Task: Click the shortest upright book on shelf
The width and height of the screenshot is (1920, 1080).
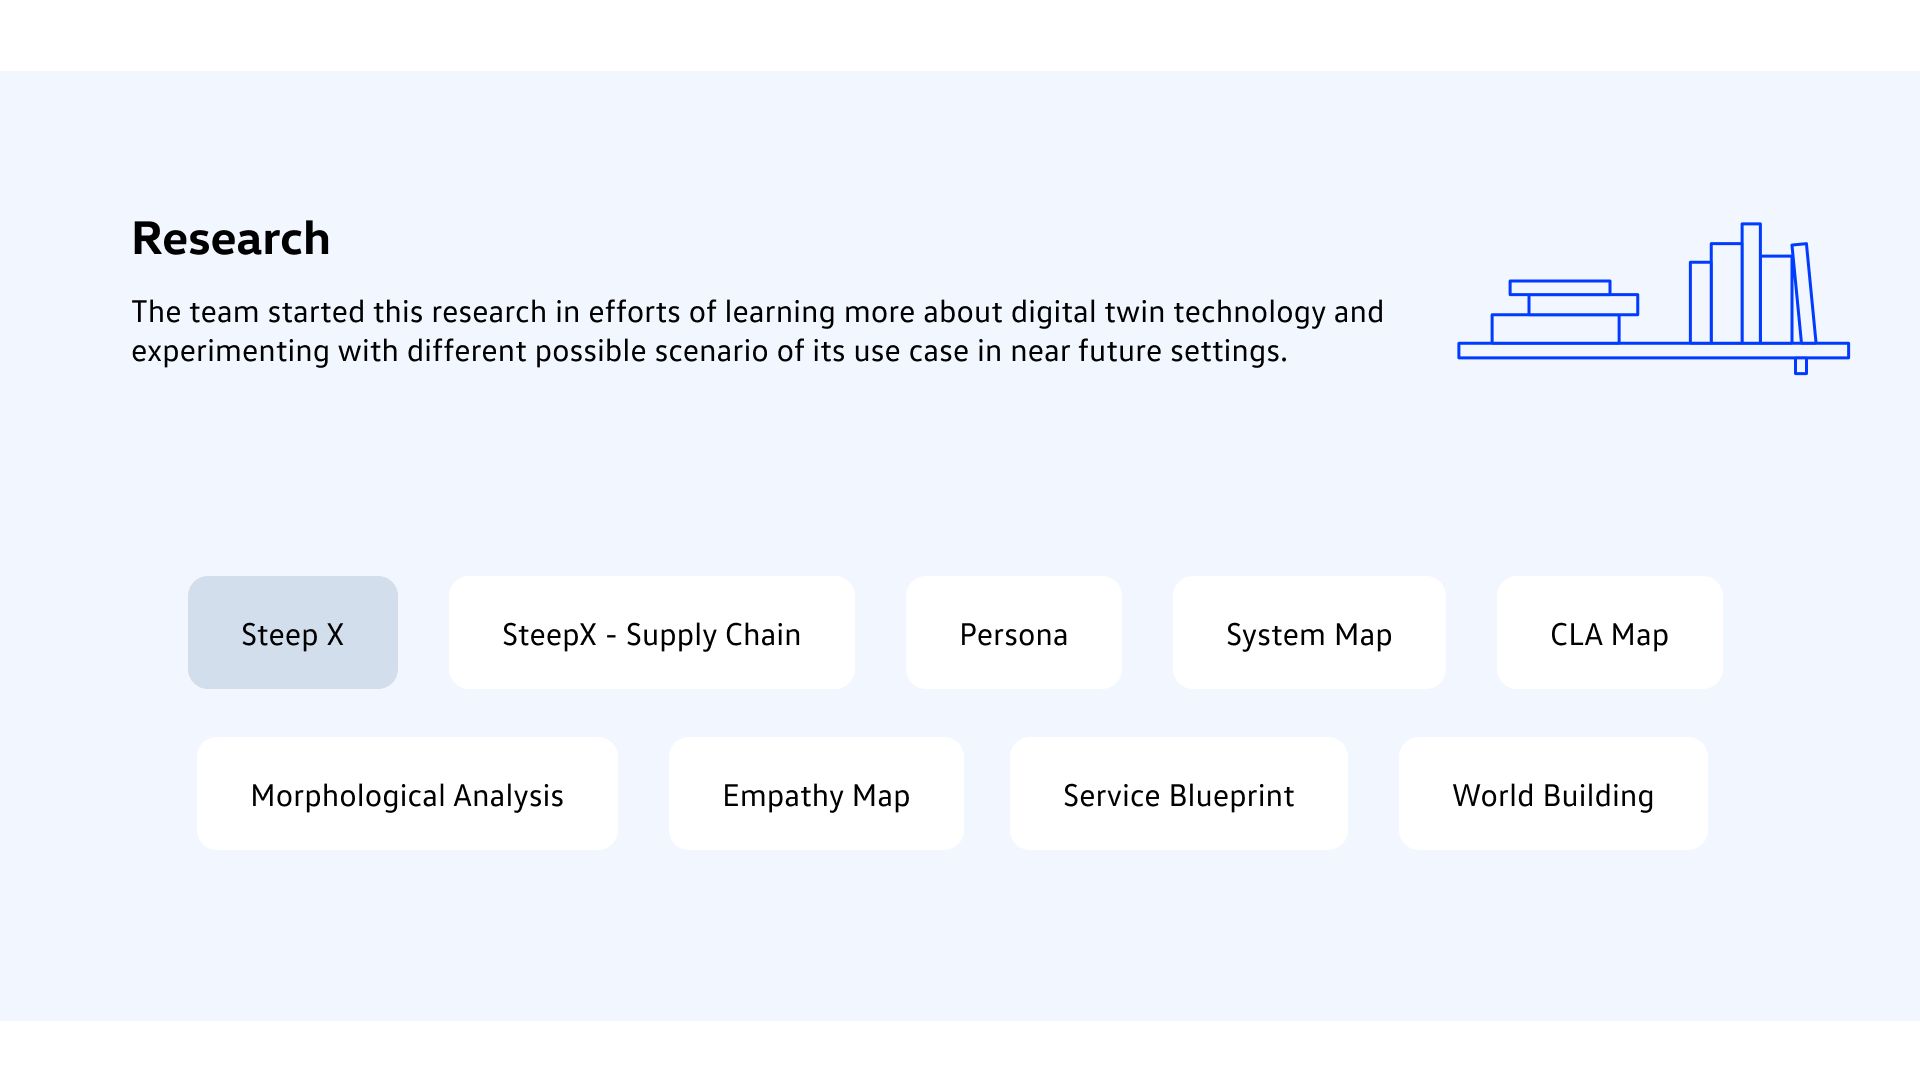Action: [x=1700, y=302]
